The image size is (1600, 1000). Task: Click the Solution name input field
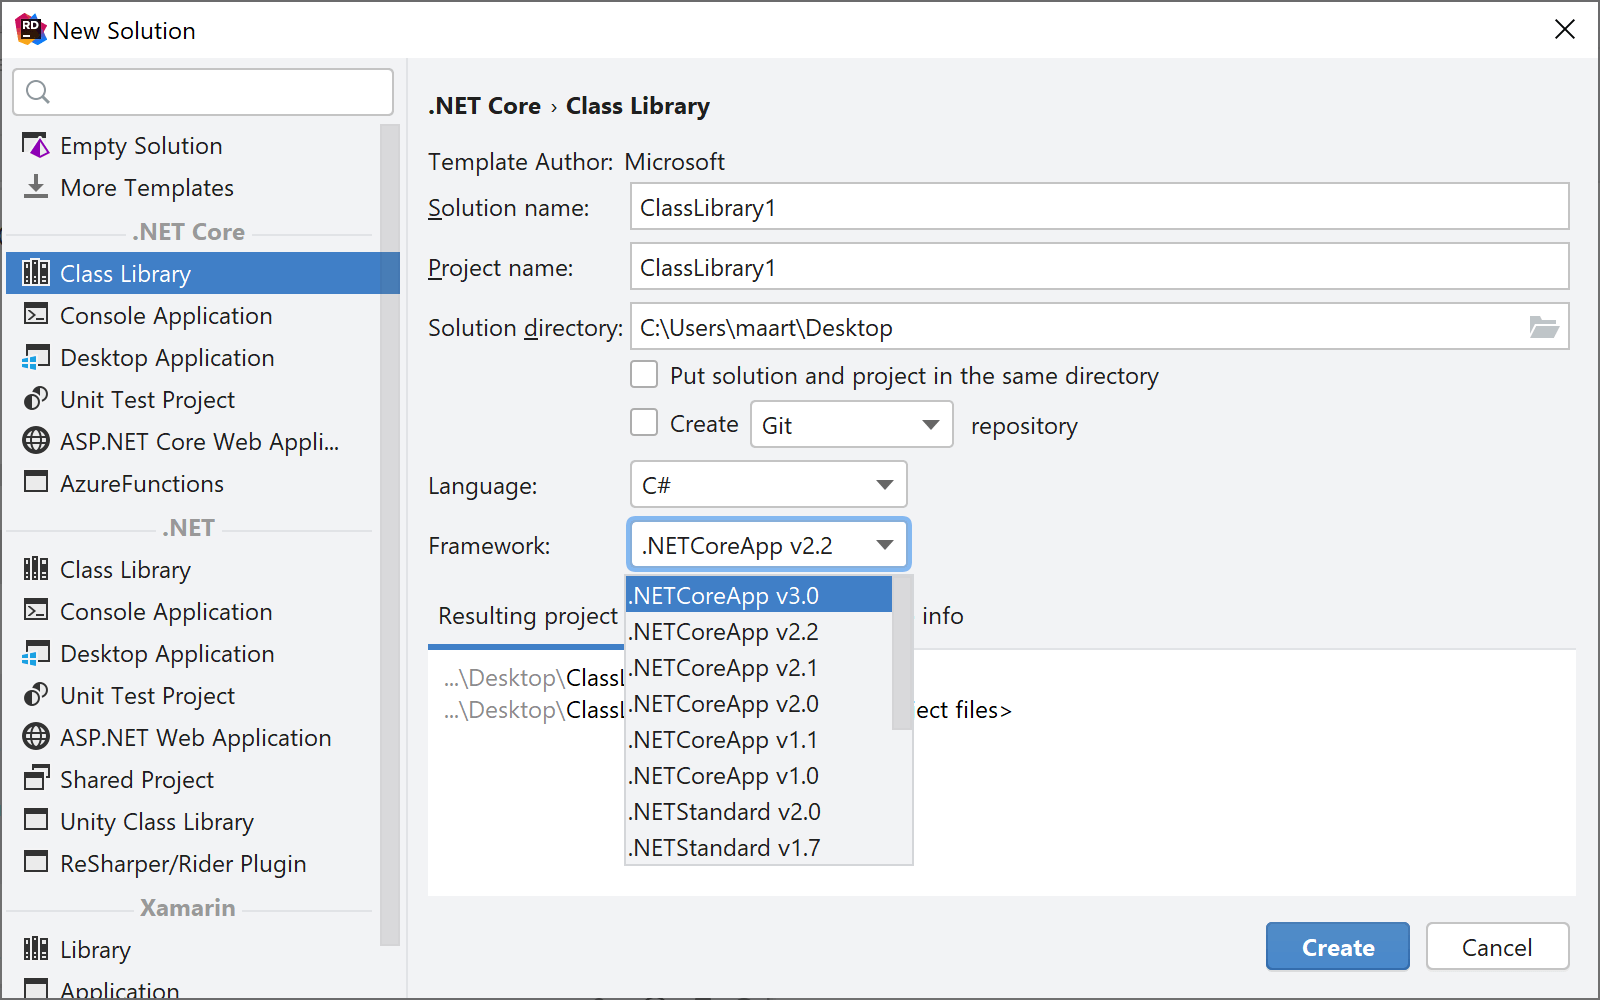[x=1099, y=207]
